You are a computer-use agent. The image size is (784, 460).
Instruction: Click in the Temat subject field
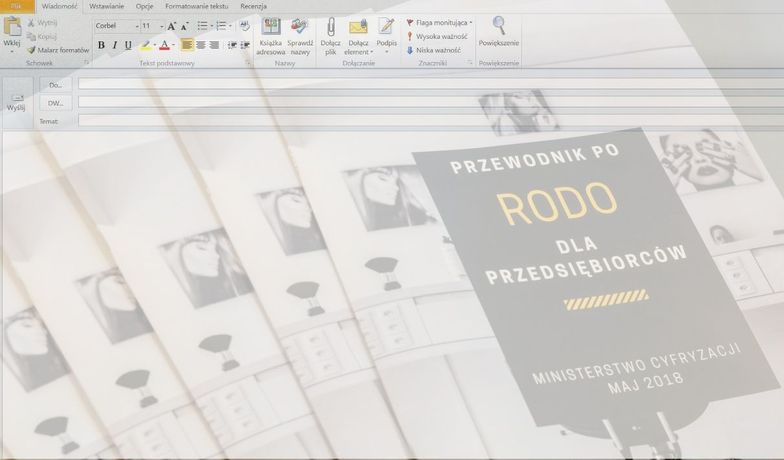(x=430, y=120)
